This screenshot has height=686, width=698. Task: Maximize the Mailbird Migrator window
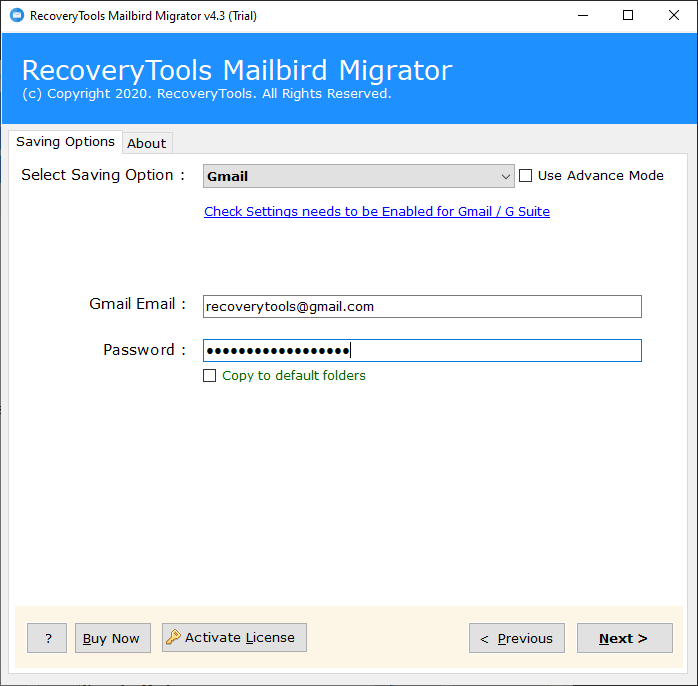[x=628, y=16]
